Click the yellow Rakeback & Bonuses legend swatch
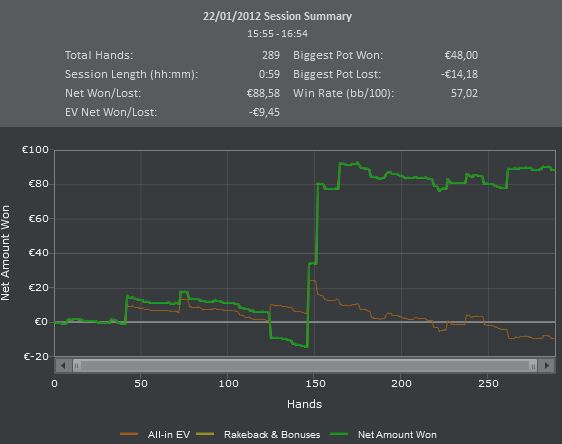 tap(205, 434)
